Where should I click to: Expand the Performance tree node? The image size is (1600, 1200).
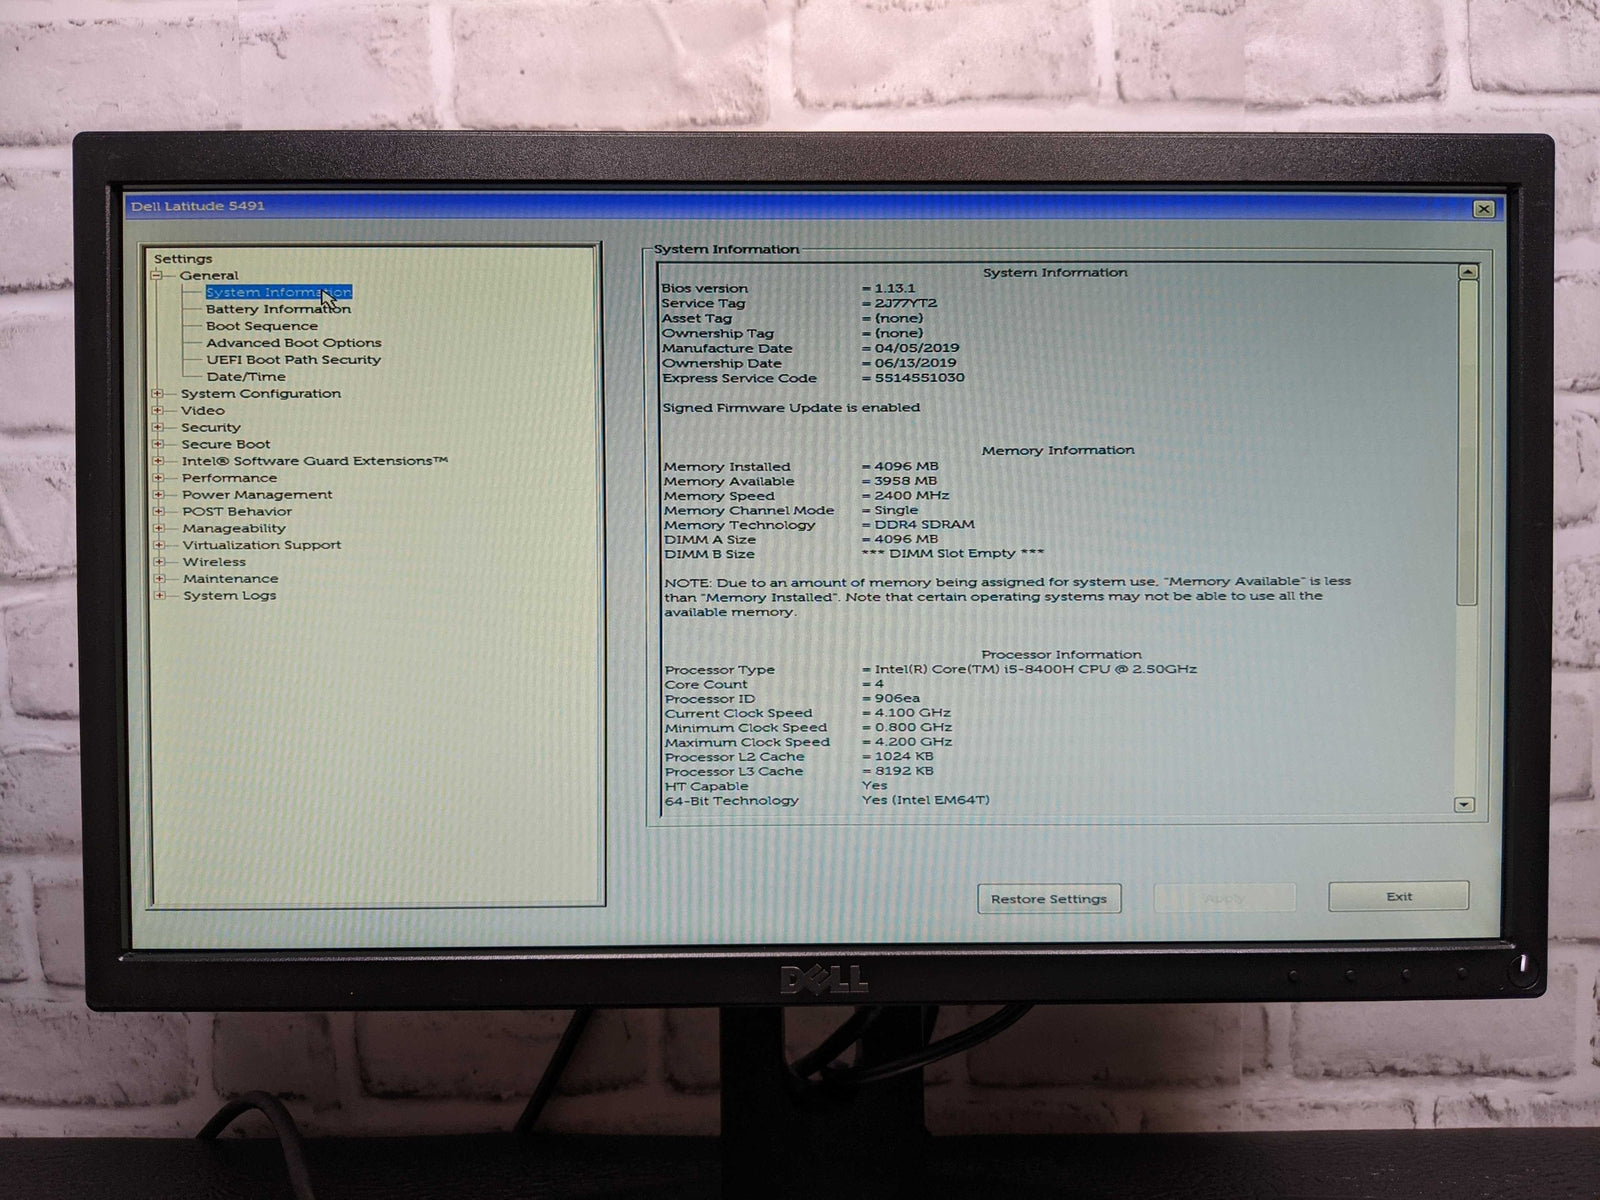[x=158, y=478]
